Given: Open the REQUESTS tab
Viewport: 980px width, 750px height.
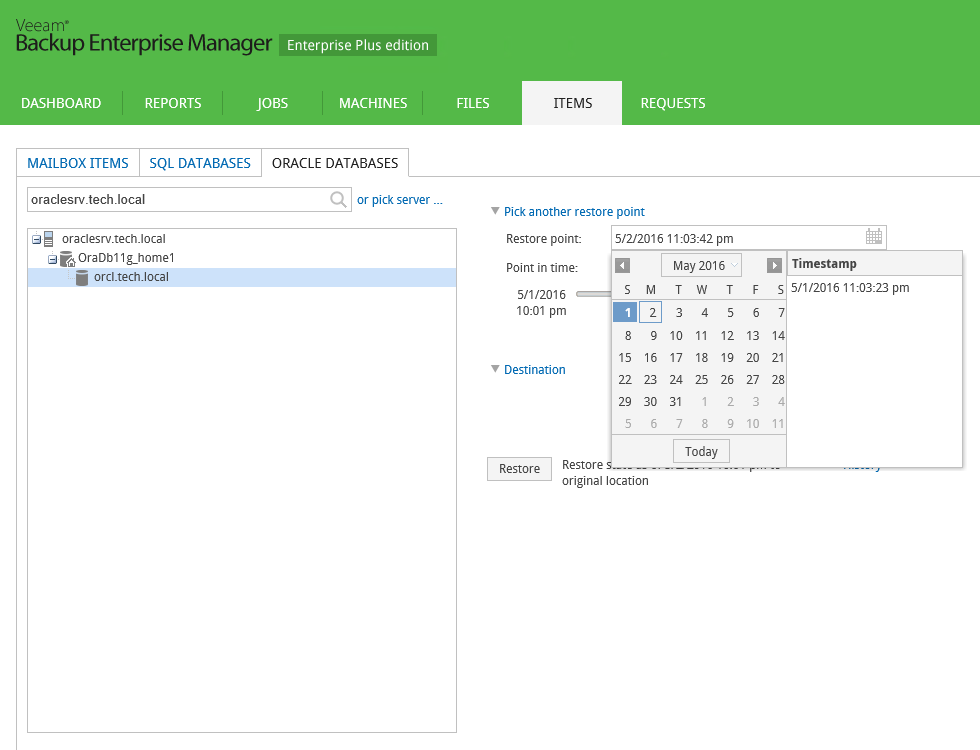Looking at the screenshot, I should click(672, 103).
